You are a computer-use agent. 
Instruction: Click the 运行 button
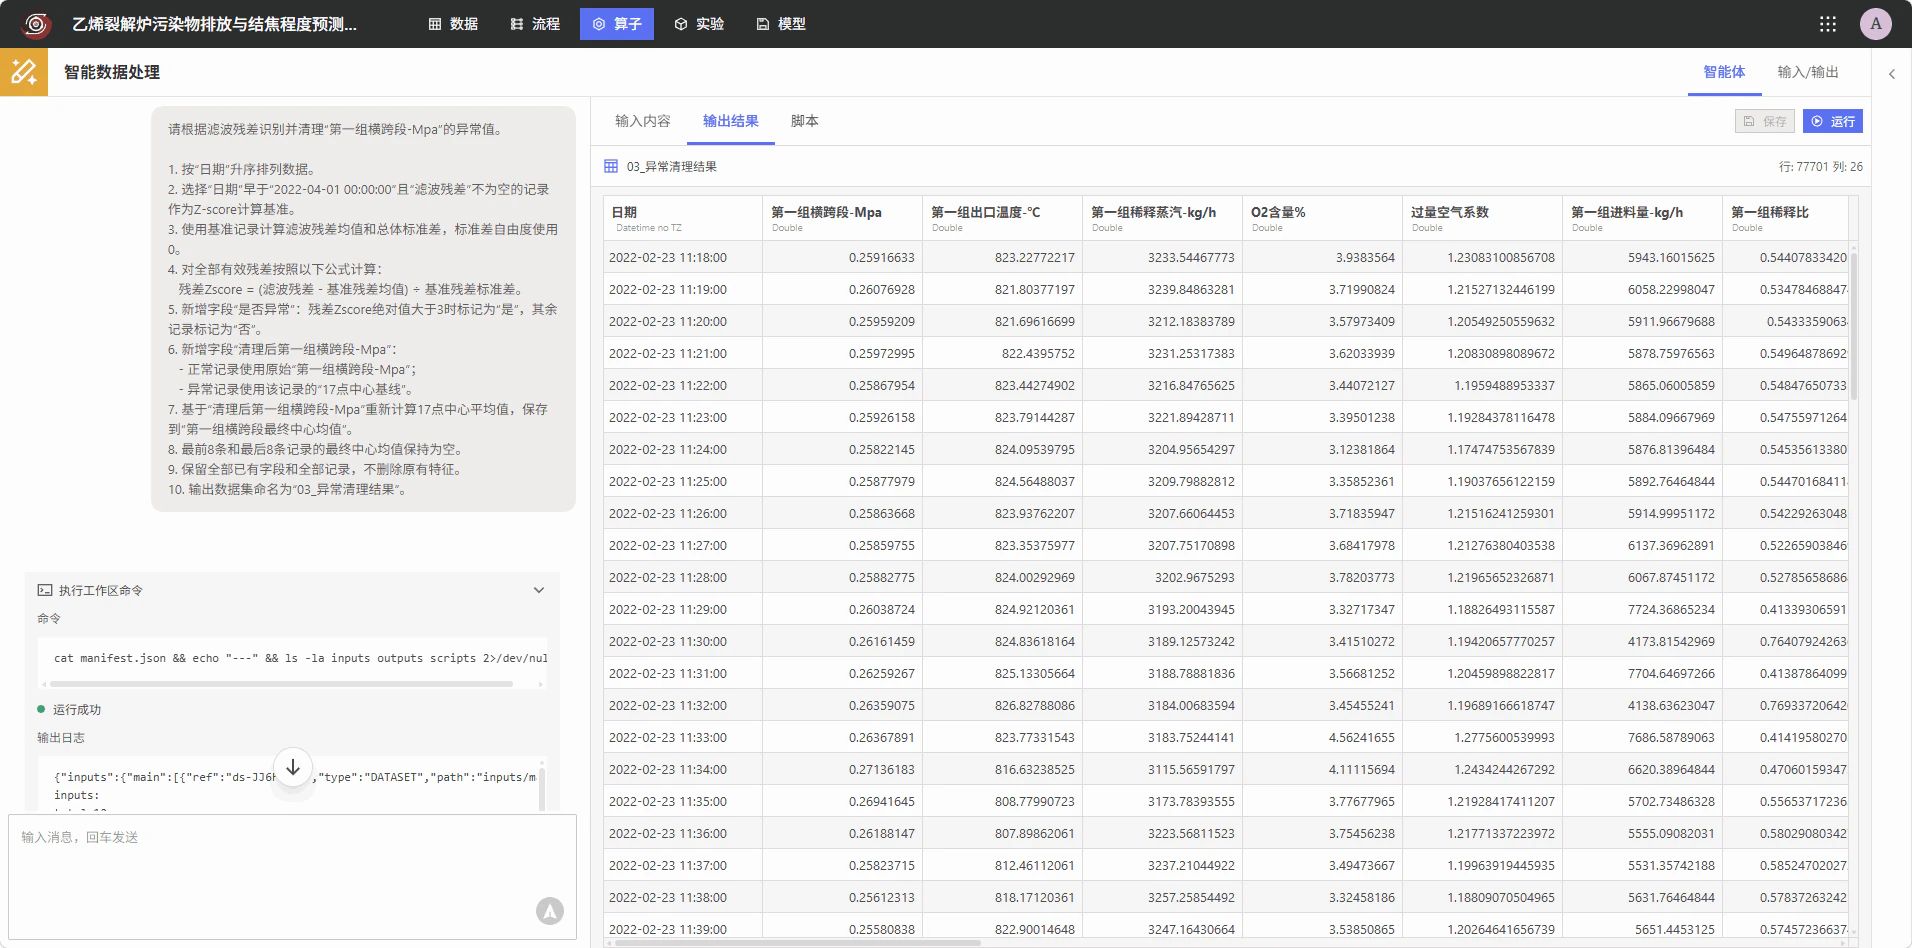click(x=1833, y=121)
